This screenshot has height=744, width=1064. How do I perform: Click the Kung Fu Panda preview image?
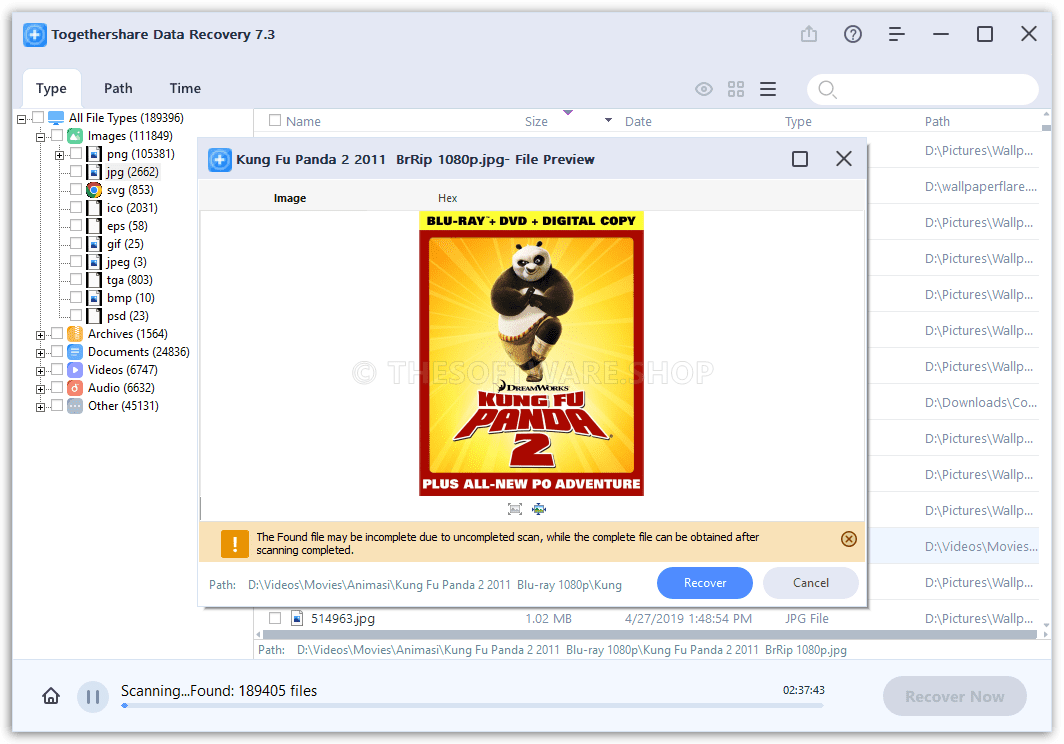point(531,354)
